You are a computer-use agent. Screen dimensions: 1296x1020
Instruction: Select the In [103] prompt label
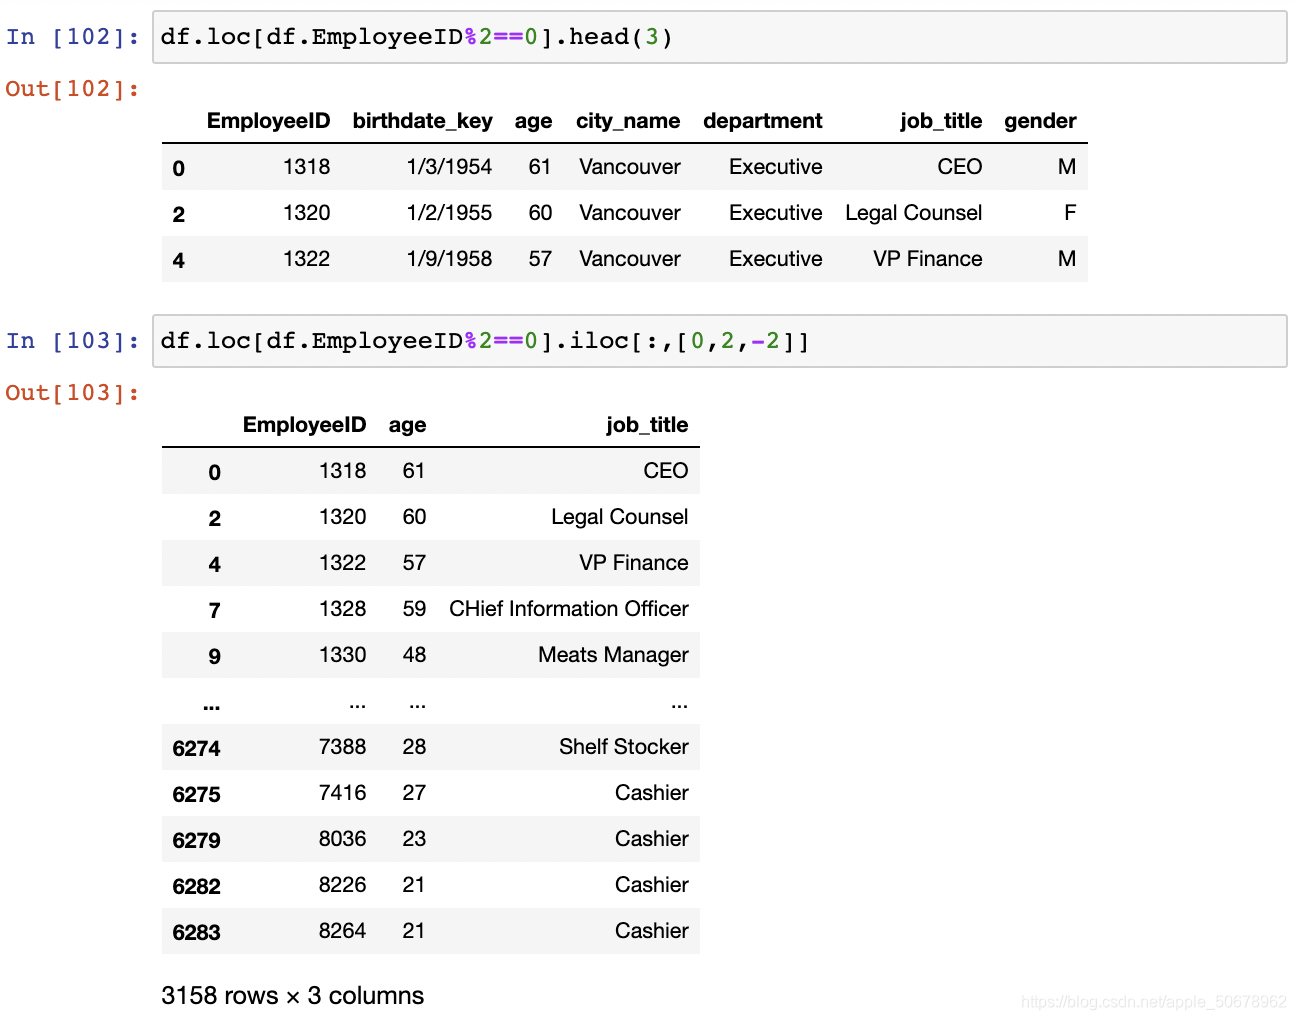tap(72, 341)
